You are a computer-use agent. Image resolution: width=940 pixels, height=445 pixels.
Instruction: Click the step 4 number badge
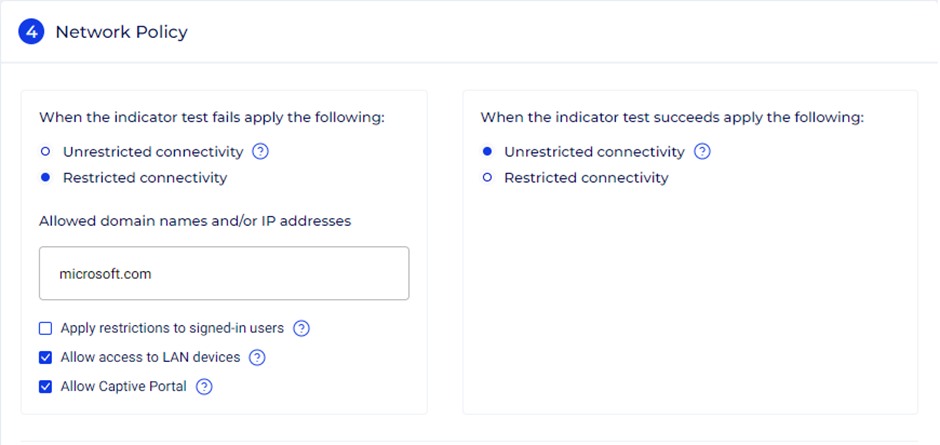pyautogui.click(x=31, y=32)
